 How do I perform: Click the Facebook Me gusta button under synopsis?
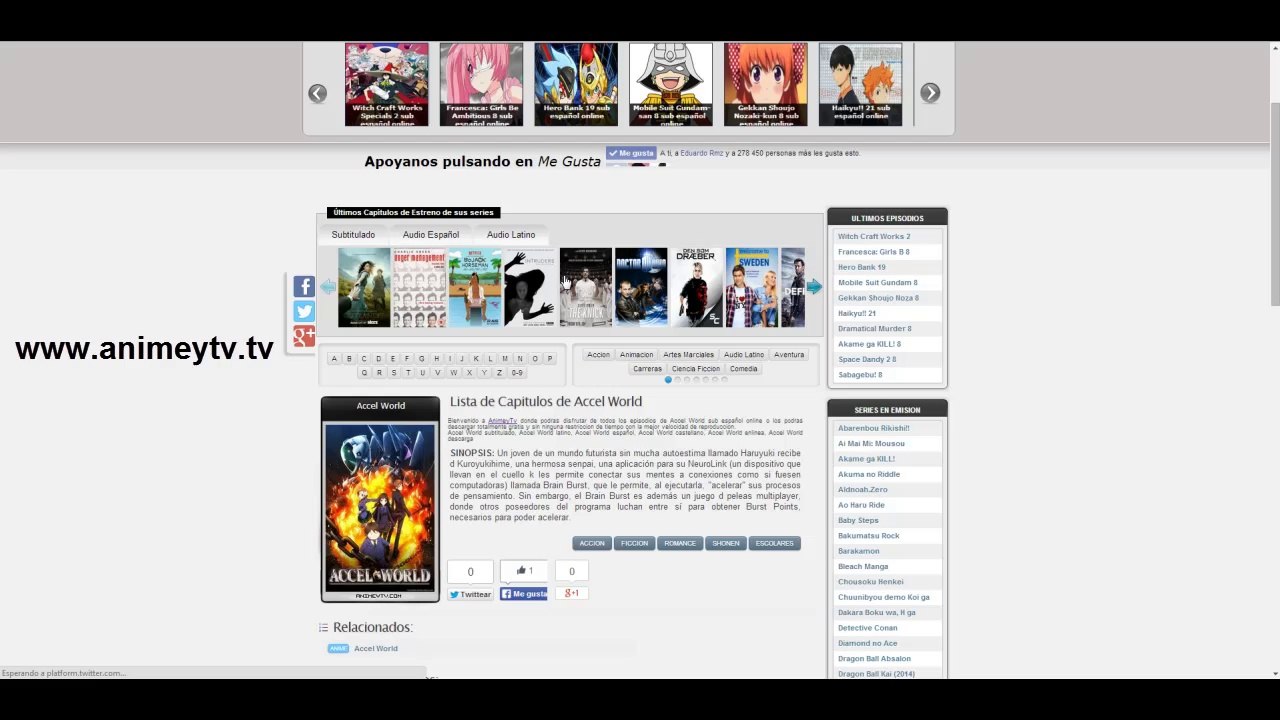coord(524,594)
